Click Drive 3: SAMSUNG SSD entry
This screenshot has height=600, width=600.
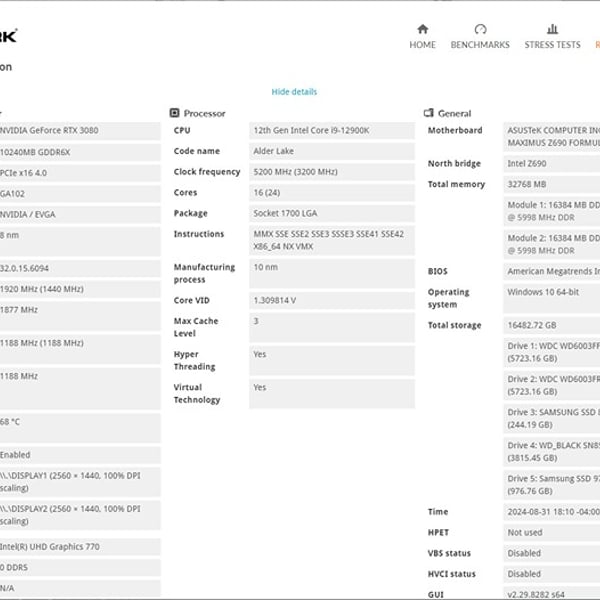coord(552,419)
